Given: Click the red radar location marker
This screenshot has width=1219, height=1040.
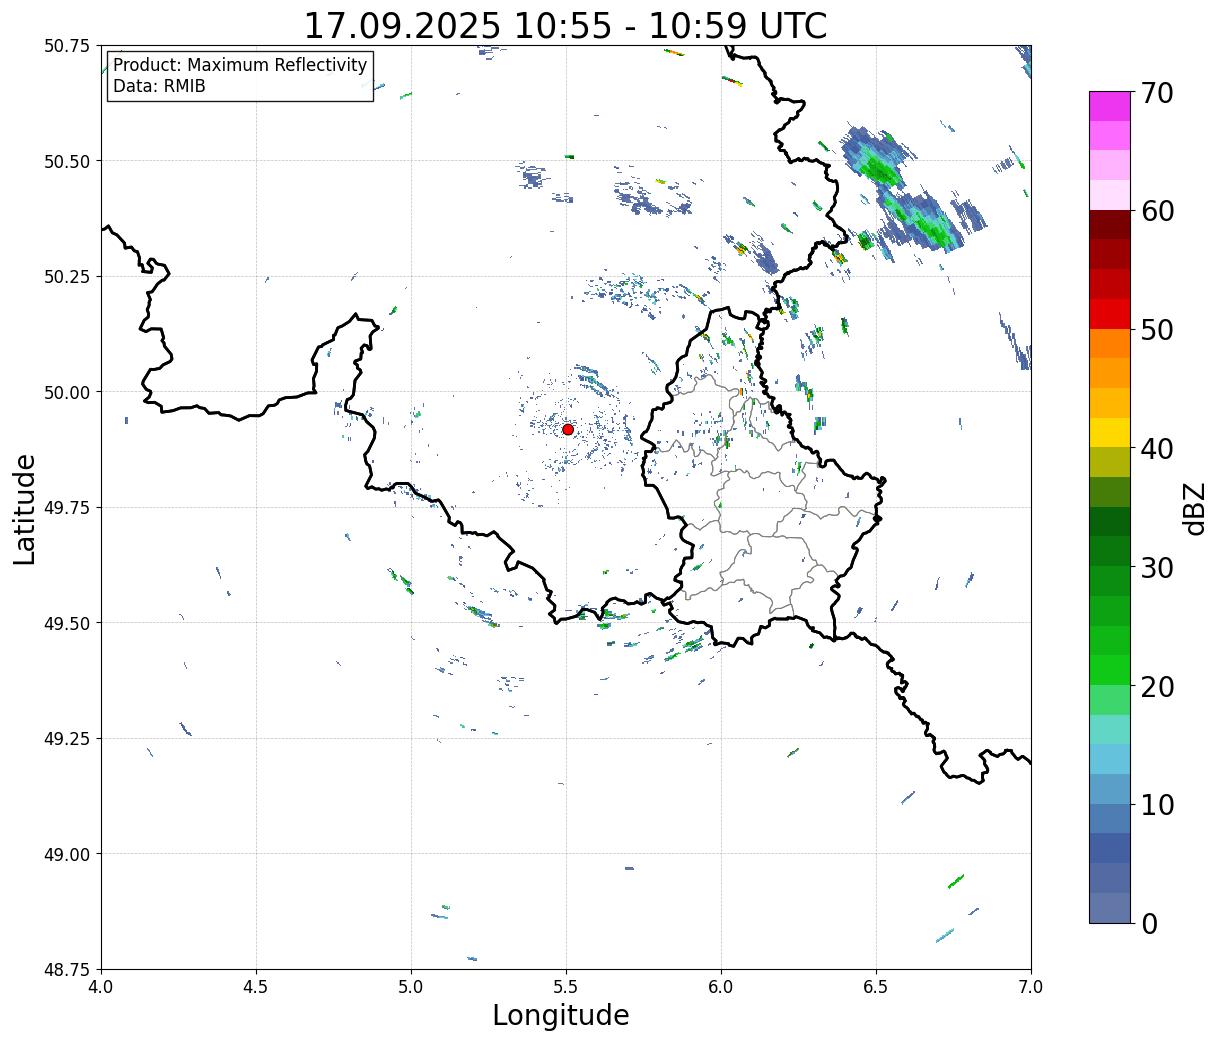Looking at the screenshot, I should [567, 429].
